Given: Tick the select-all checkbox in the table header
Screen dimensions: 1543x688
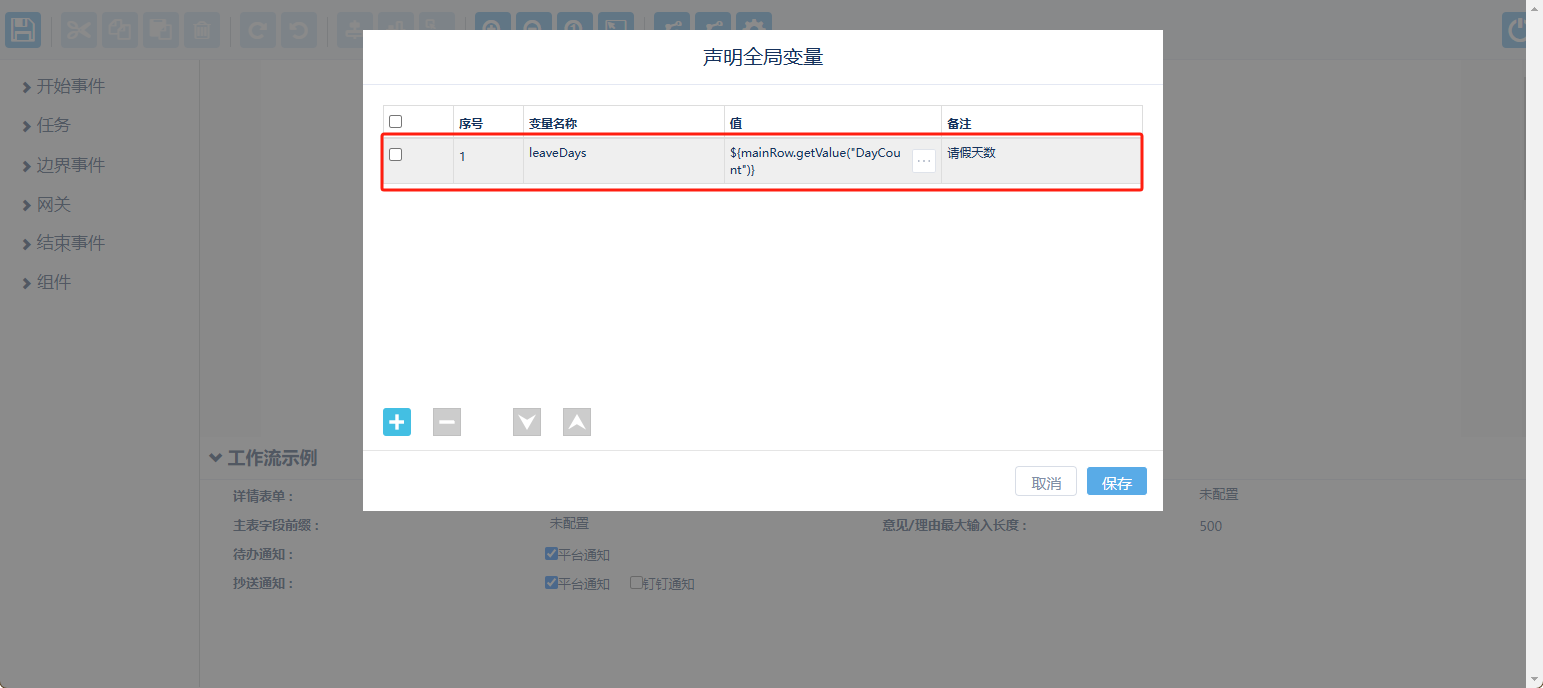Looking at the screenshot, I should coord(396,121).
